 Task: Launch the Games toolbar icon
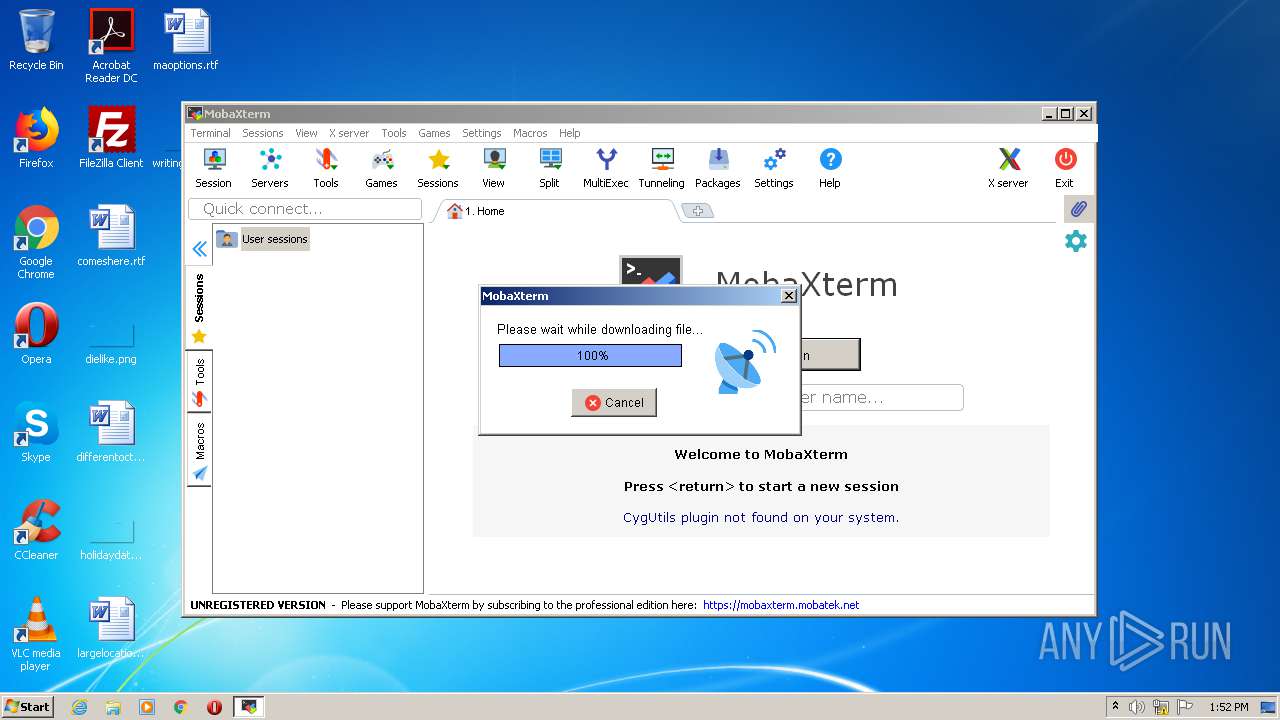point(381,168)
